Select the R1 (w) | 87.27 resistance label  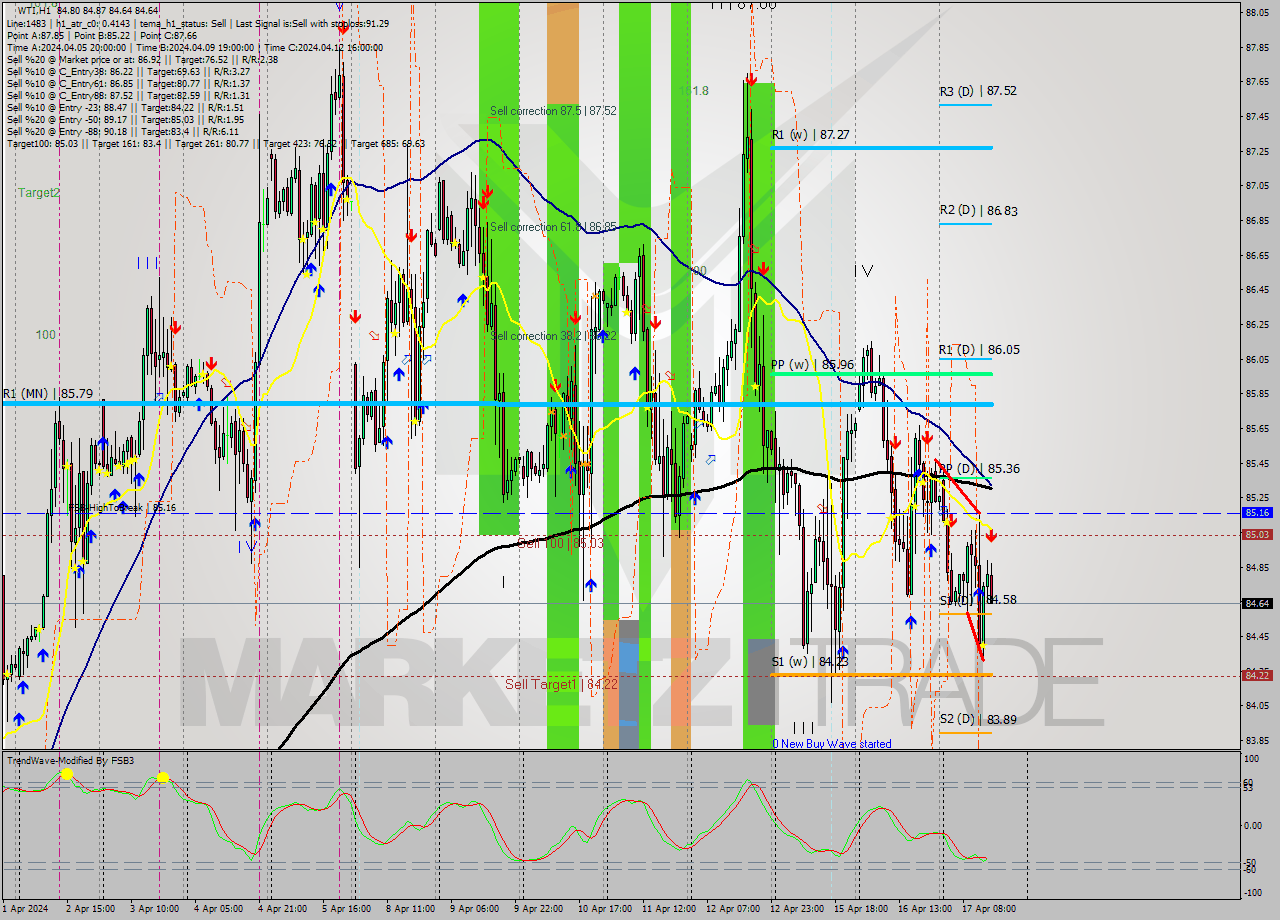point(811,134)
